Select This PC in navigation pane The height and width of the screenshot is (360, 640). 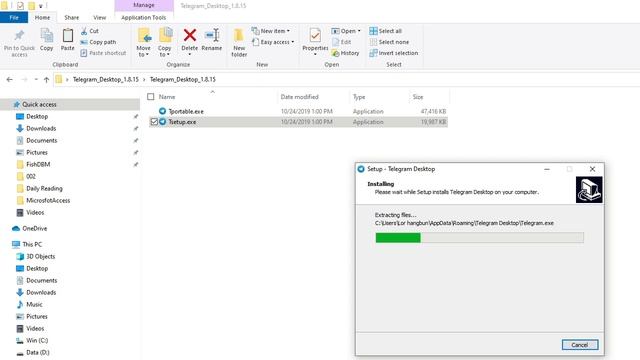(x=32, y=244)
